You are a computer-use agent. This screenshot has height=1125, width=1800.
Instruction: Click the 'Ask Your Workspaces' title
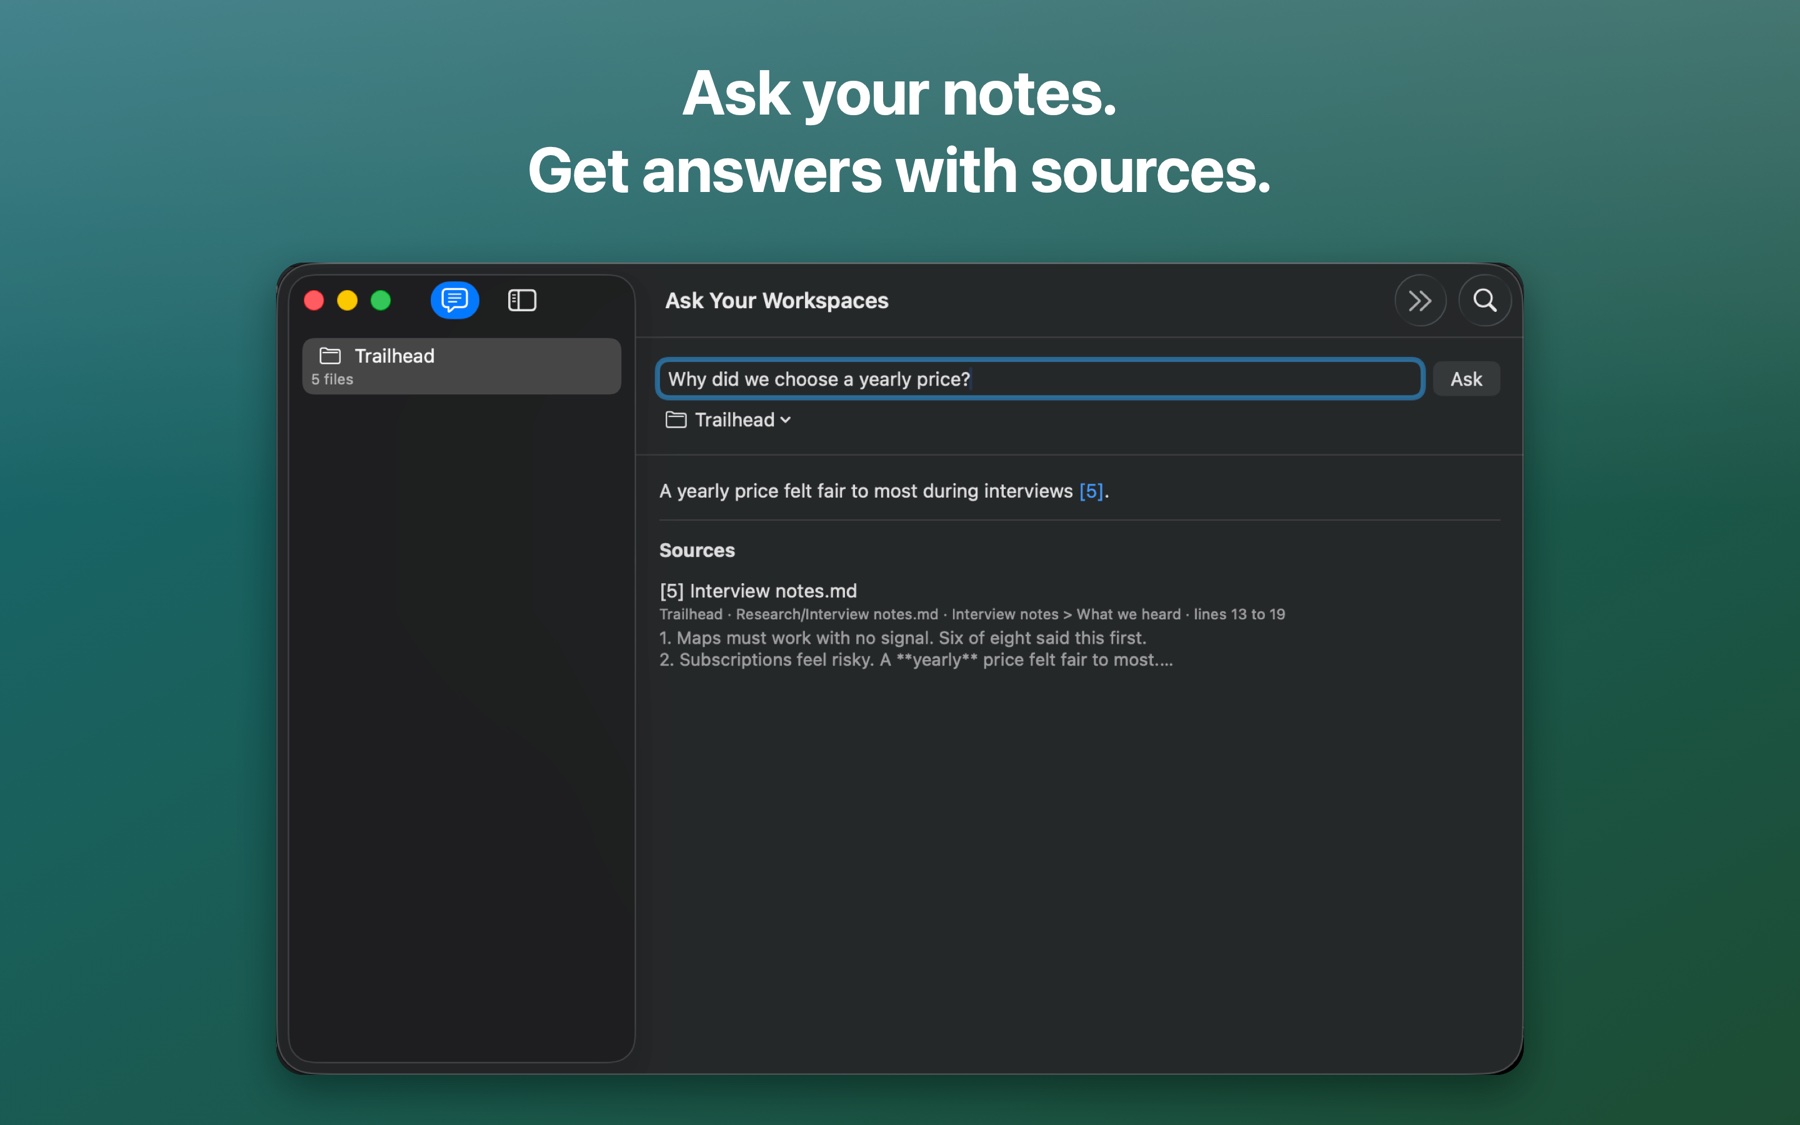777,301
